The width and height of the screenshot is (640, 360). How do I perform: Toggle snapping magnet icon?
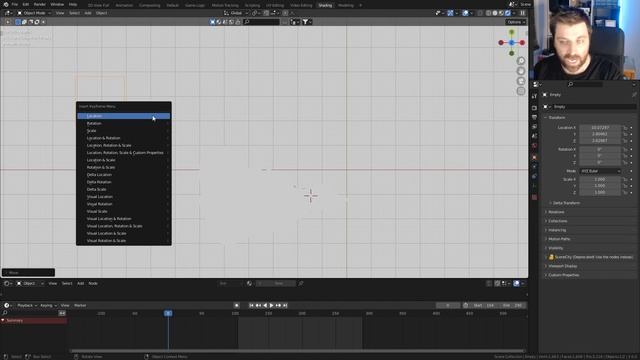pyautogui.click(x=267, y=13)
